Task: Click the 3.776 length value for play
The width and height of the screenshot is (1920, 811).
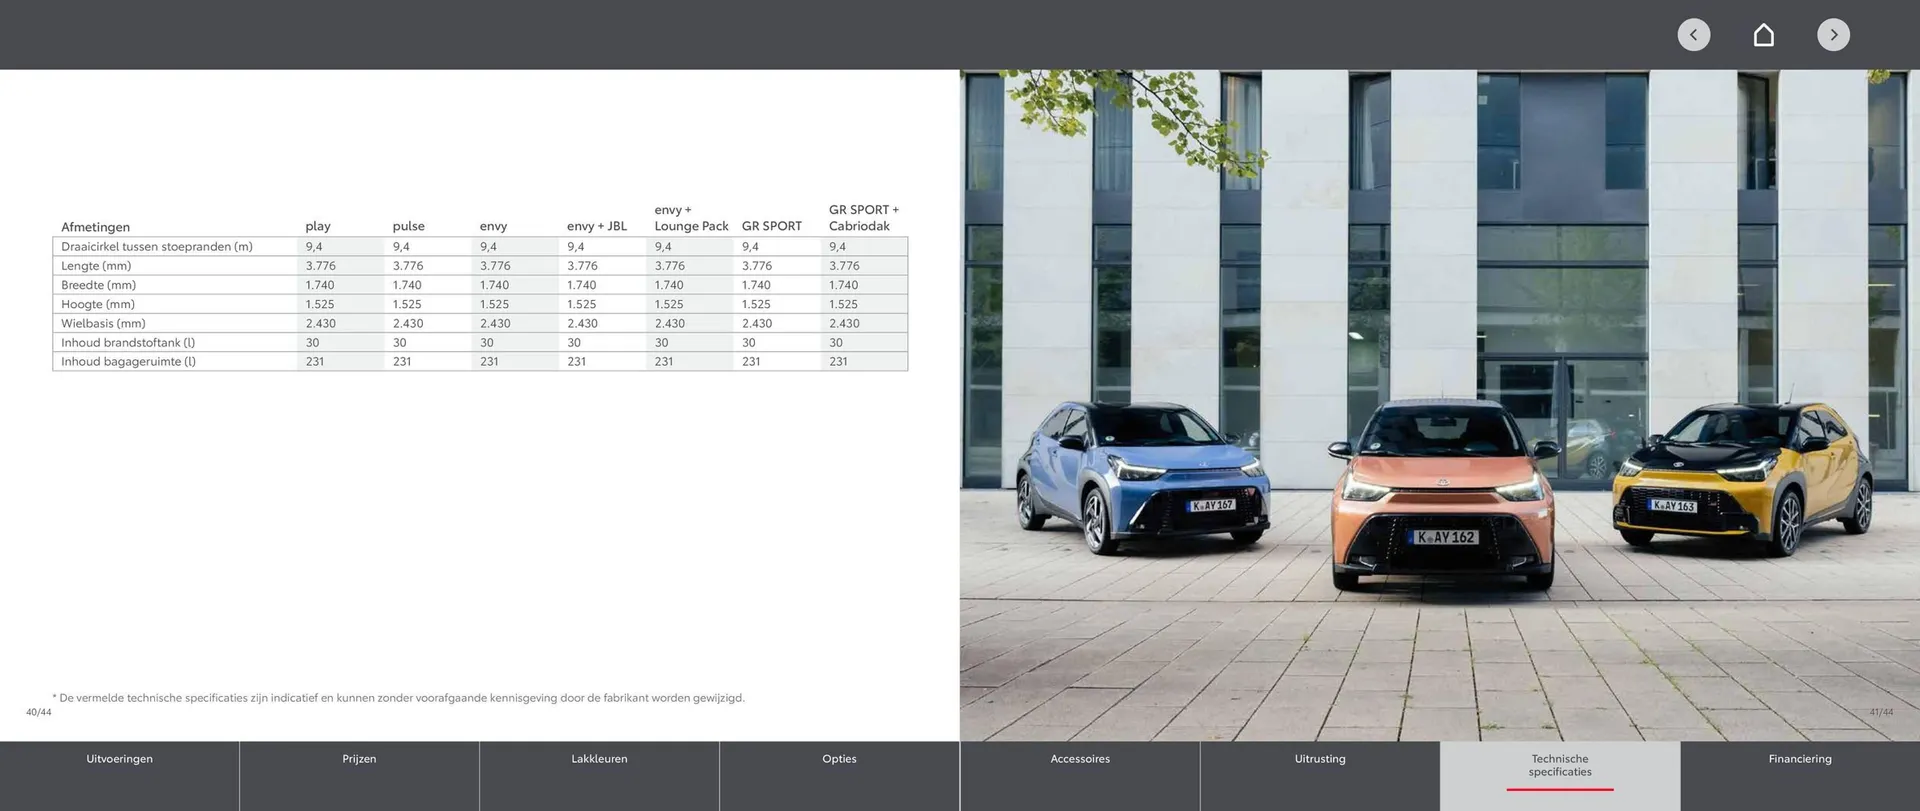Action: tap(321, 266)
